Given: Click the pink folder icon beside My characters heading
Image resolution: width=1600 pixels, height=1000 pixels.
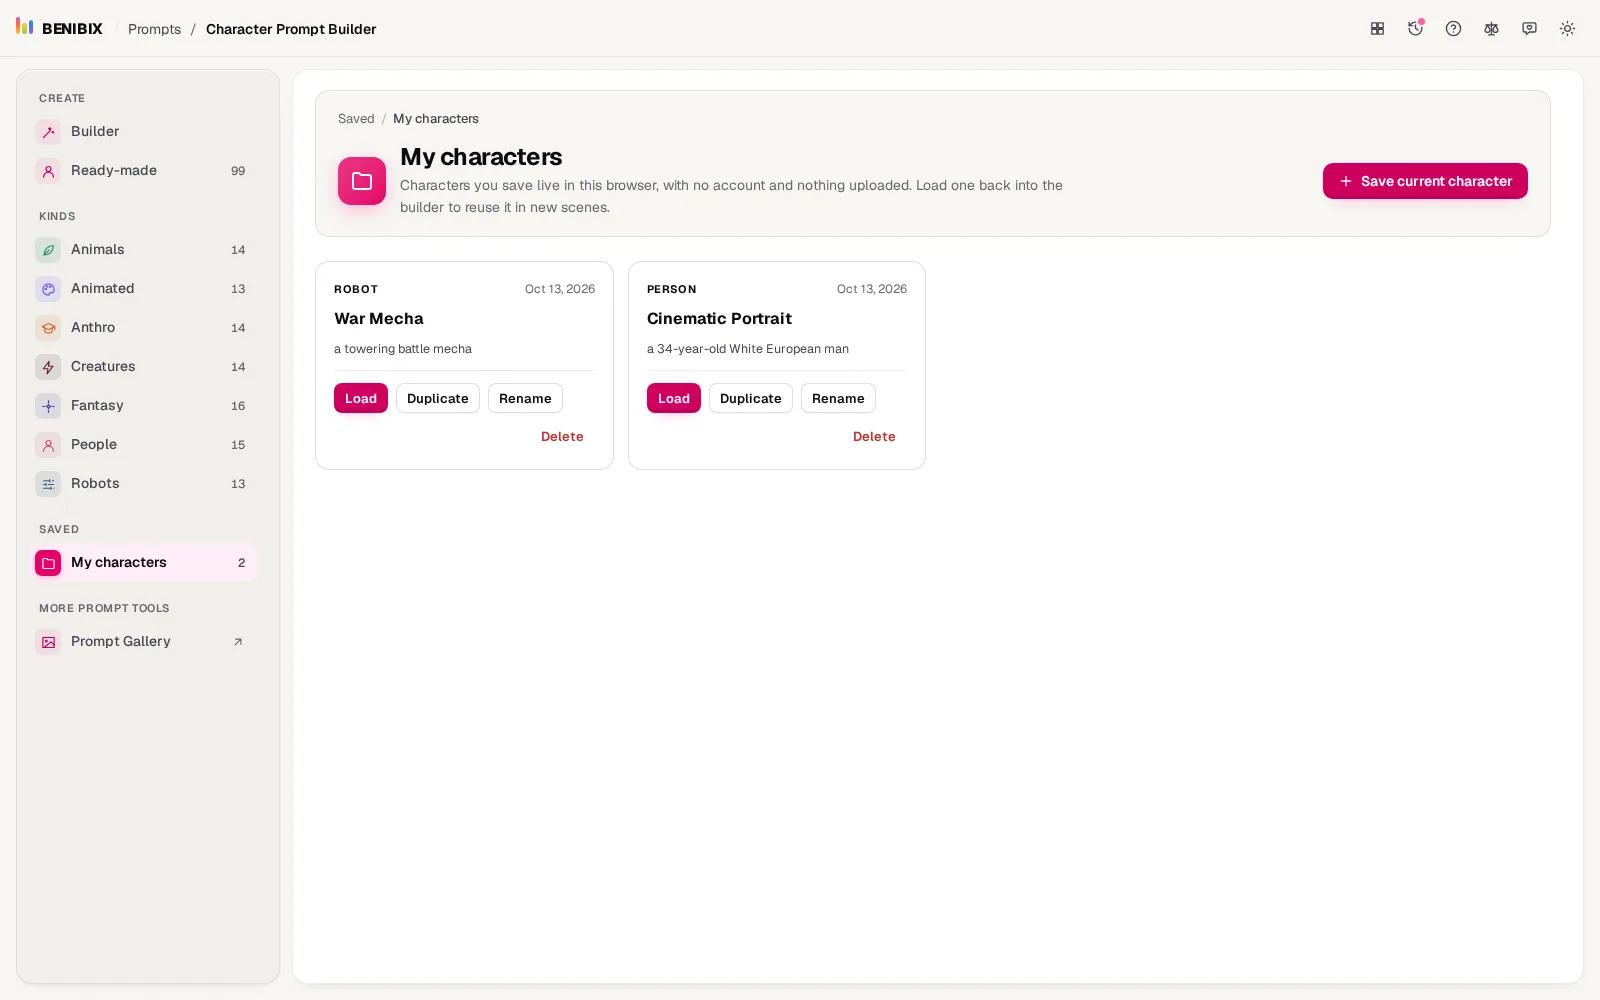Looking at the screenshot, I should coord(362,181).
